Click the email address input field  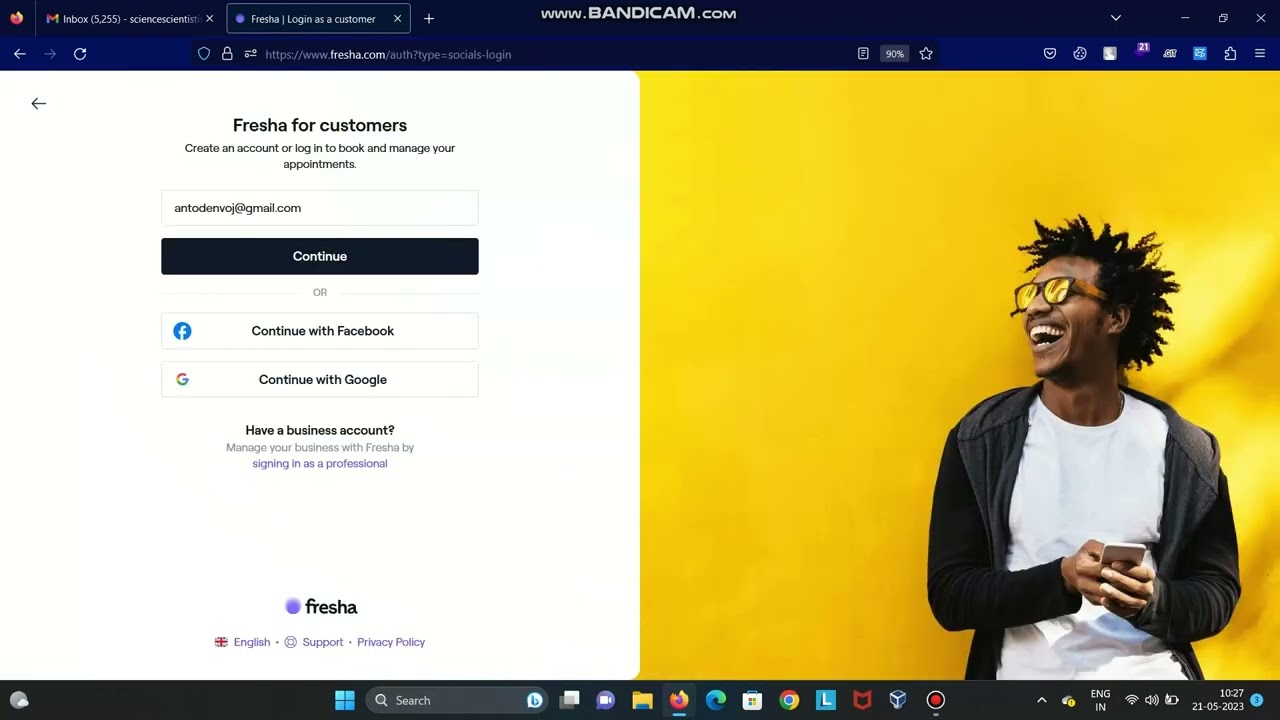pyautogui.click(x=320, y=208)
